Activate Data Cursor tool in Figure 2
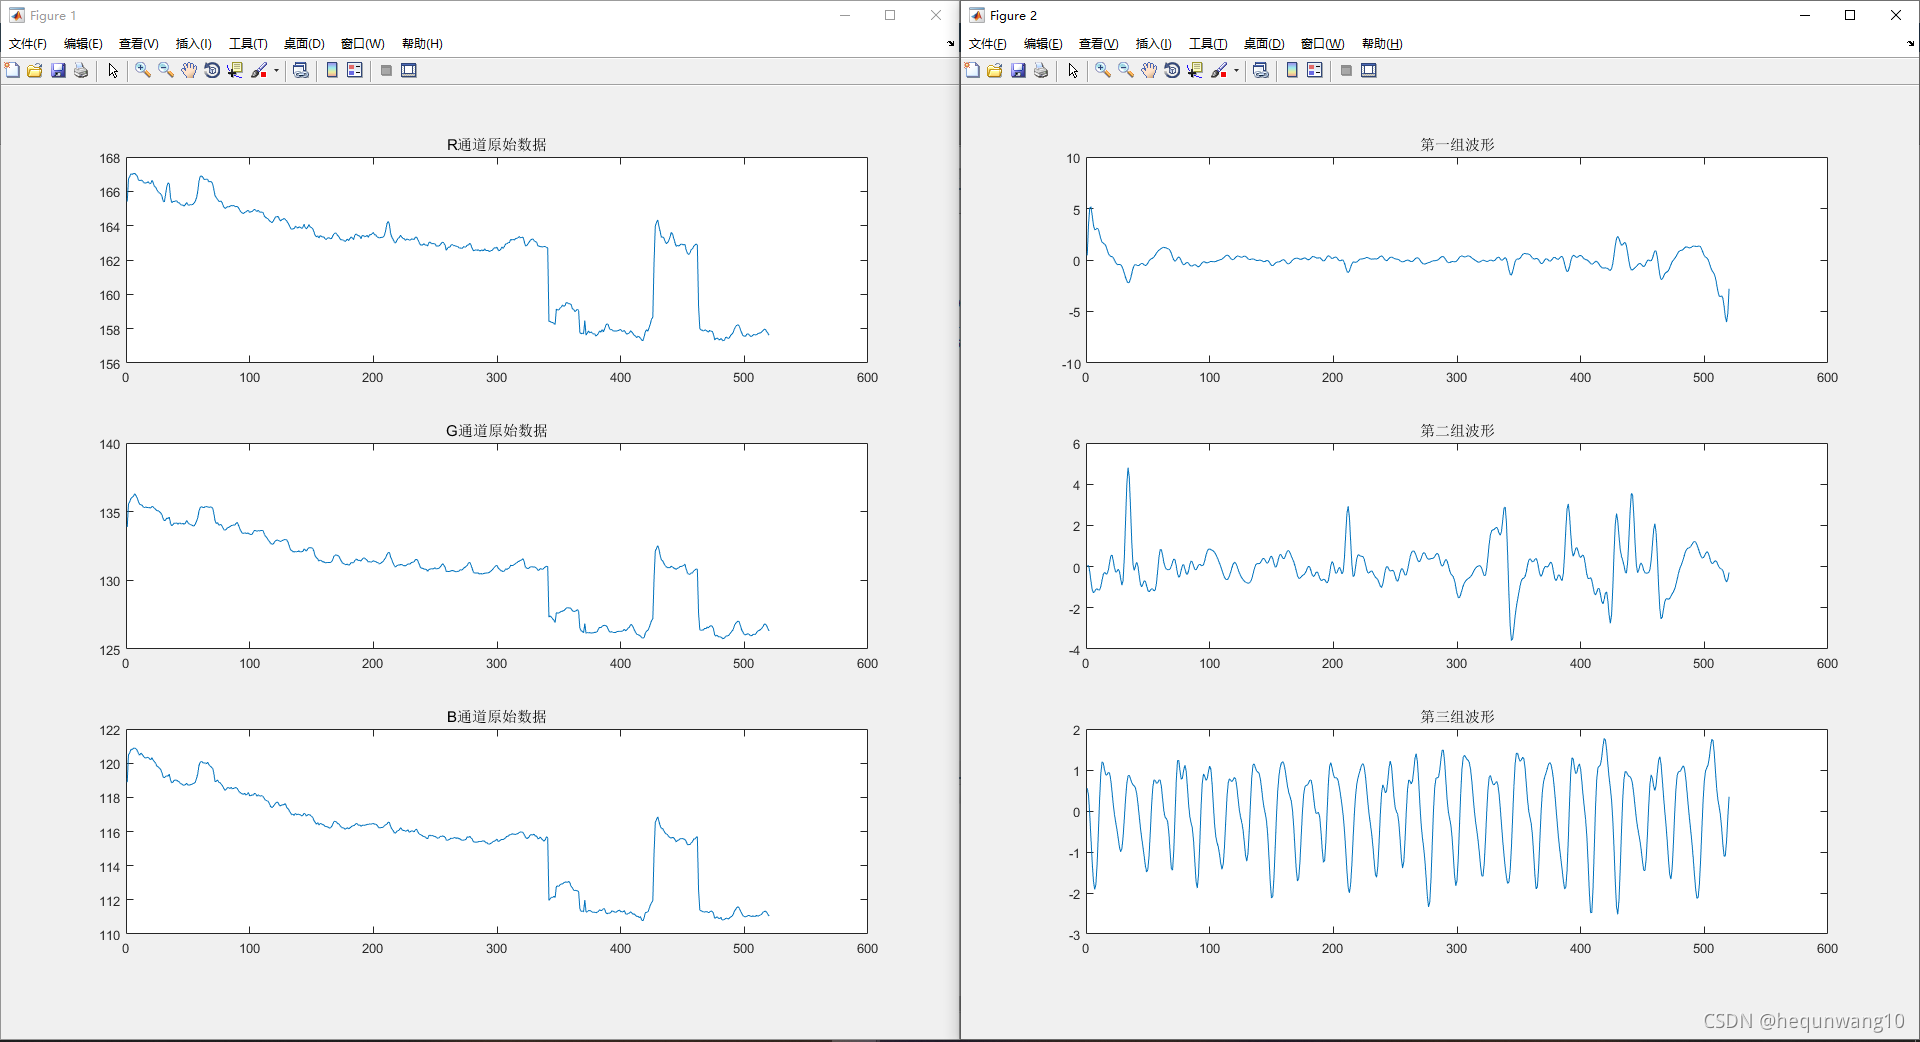 1195,70
